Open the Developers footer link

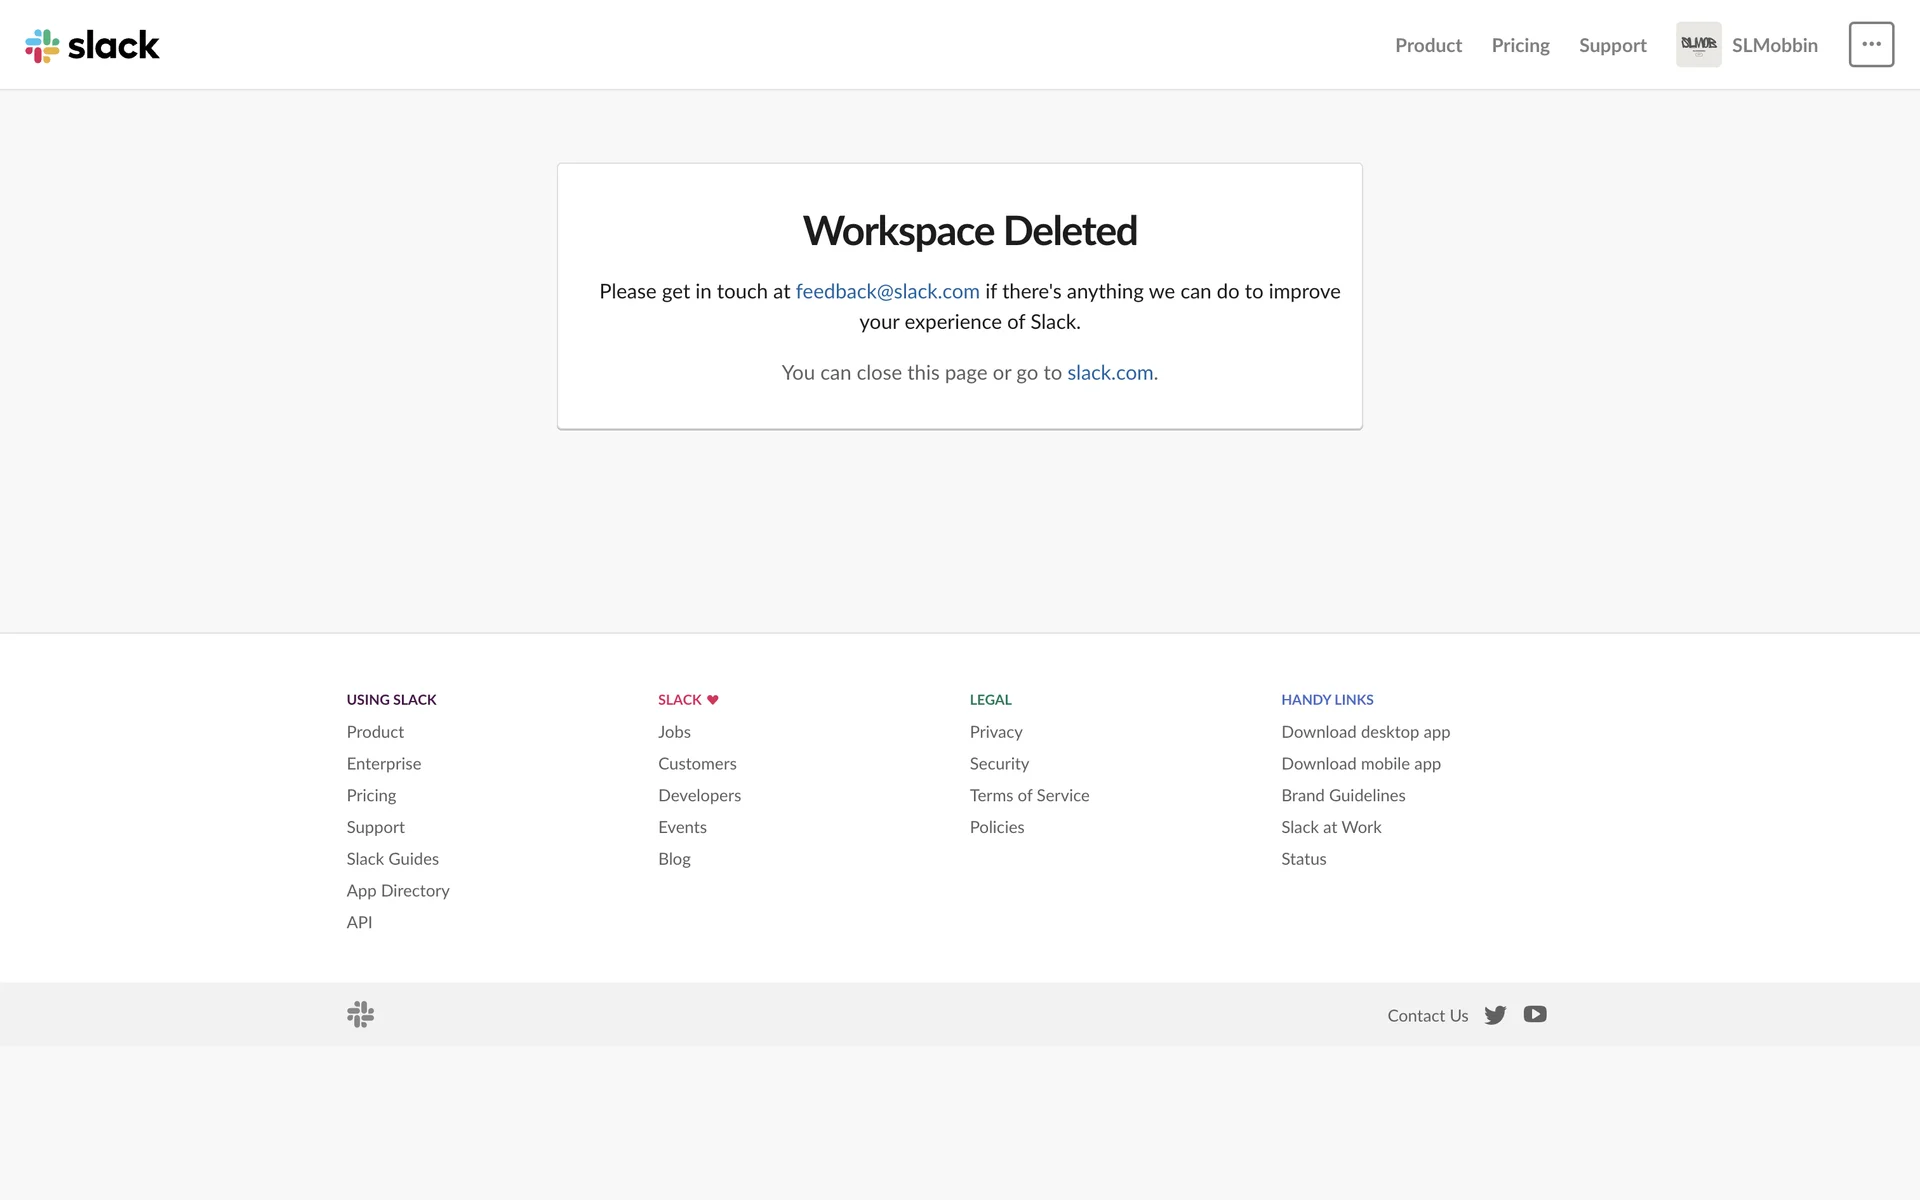click(x=699, y=795)
